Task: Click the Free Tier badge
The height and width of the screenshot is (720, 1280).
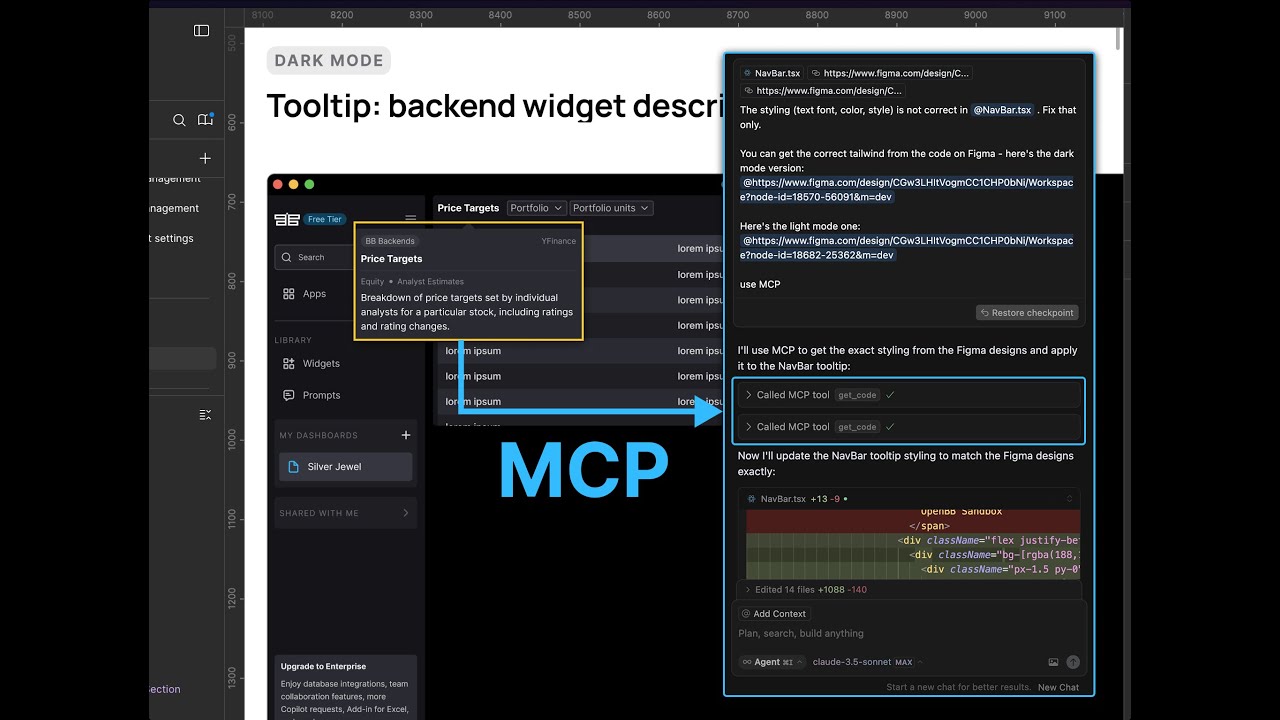Action: coord(324,220)
